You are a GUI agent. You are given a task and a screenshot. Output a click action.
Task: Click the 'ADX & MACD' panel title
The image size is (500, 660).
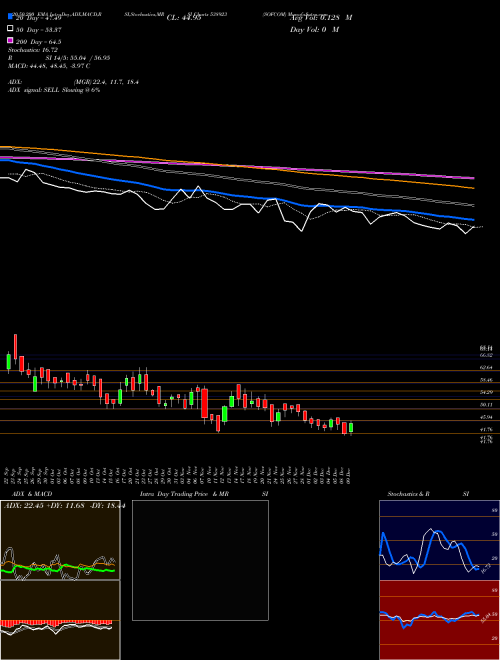click(32, 494)
